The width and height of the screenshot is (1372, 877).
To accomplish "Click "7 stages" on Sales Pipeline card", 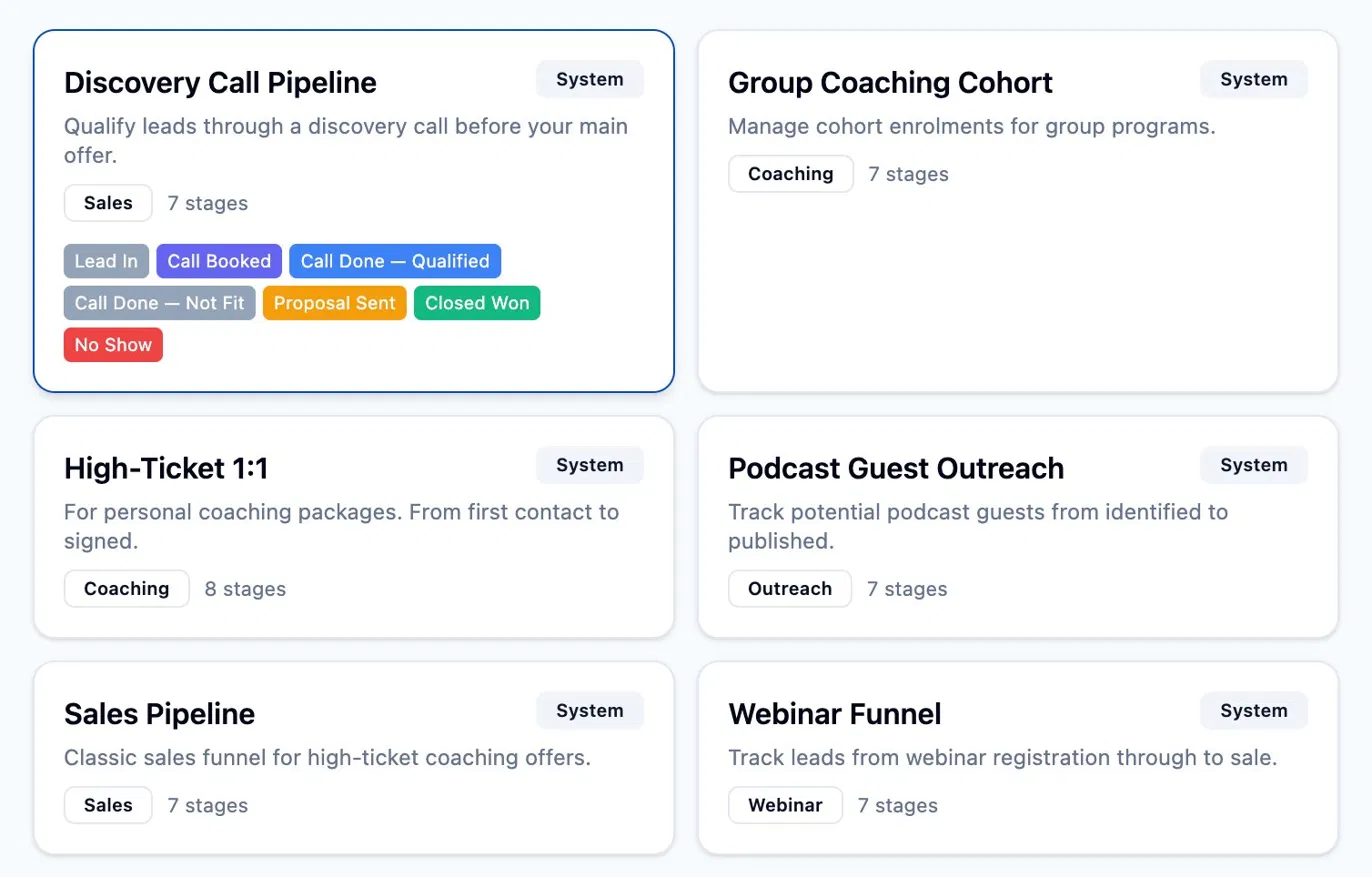I will (208, 805).
